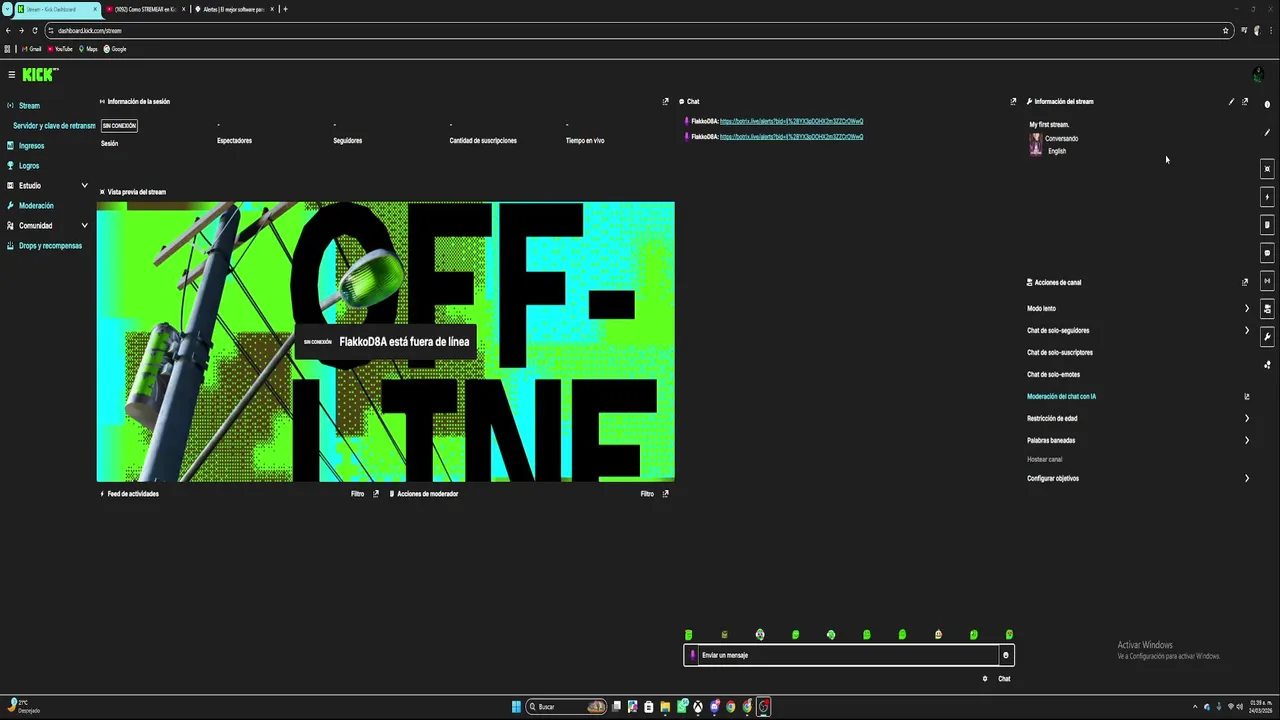
Task: Open Drops y recompensas in the sidebar
Action: pyautogui.click(x=50, y=245)
